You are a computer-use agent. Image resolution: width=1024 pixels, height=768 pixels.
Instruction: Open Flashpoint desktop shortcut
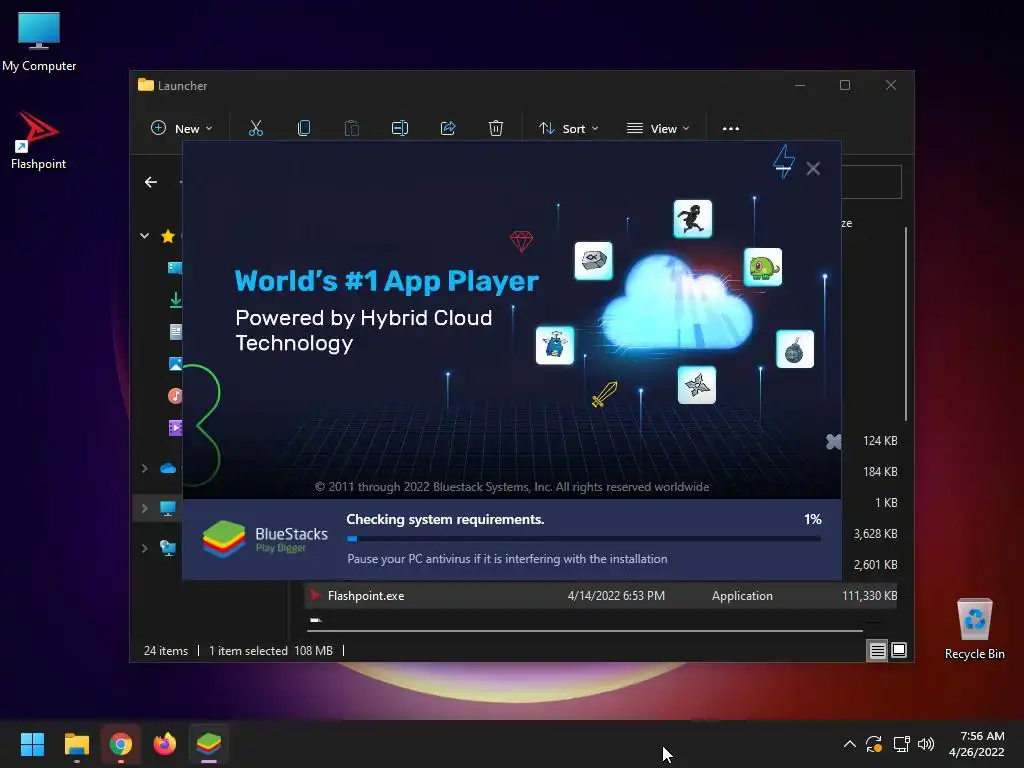[x=38, y=140]
